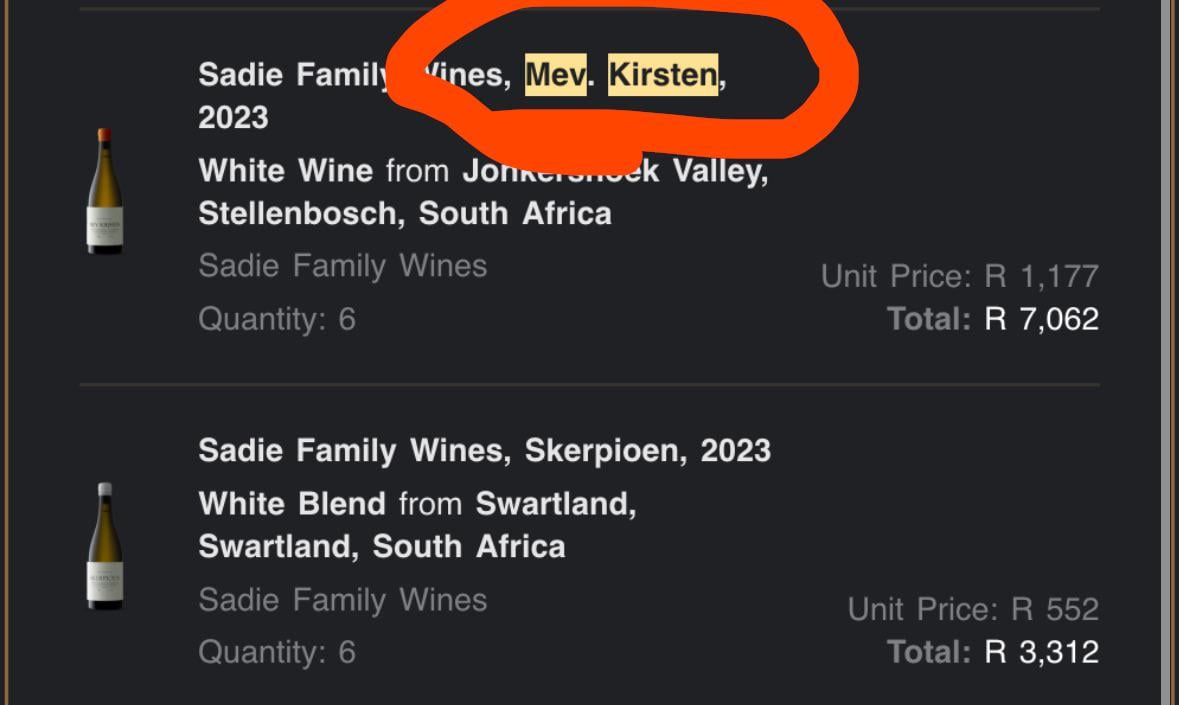Open producer name under Mev. Kirsten entry

coord(342,266)
